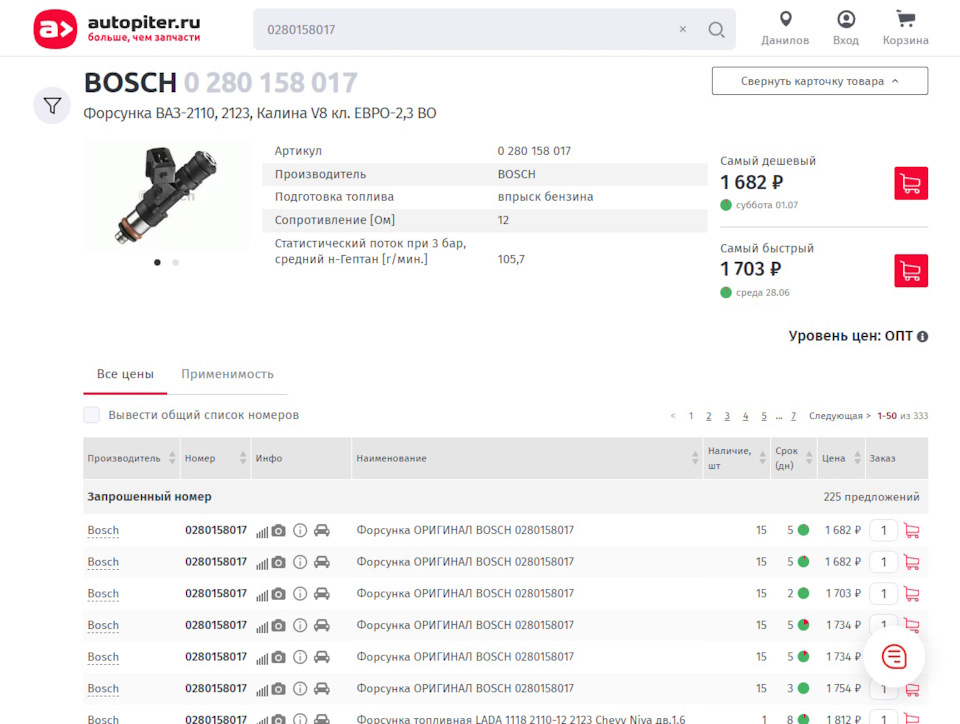Open the chat support bubble
The image size is (960, 724).
[893, 656]
